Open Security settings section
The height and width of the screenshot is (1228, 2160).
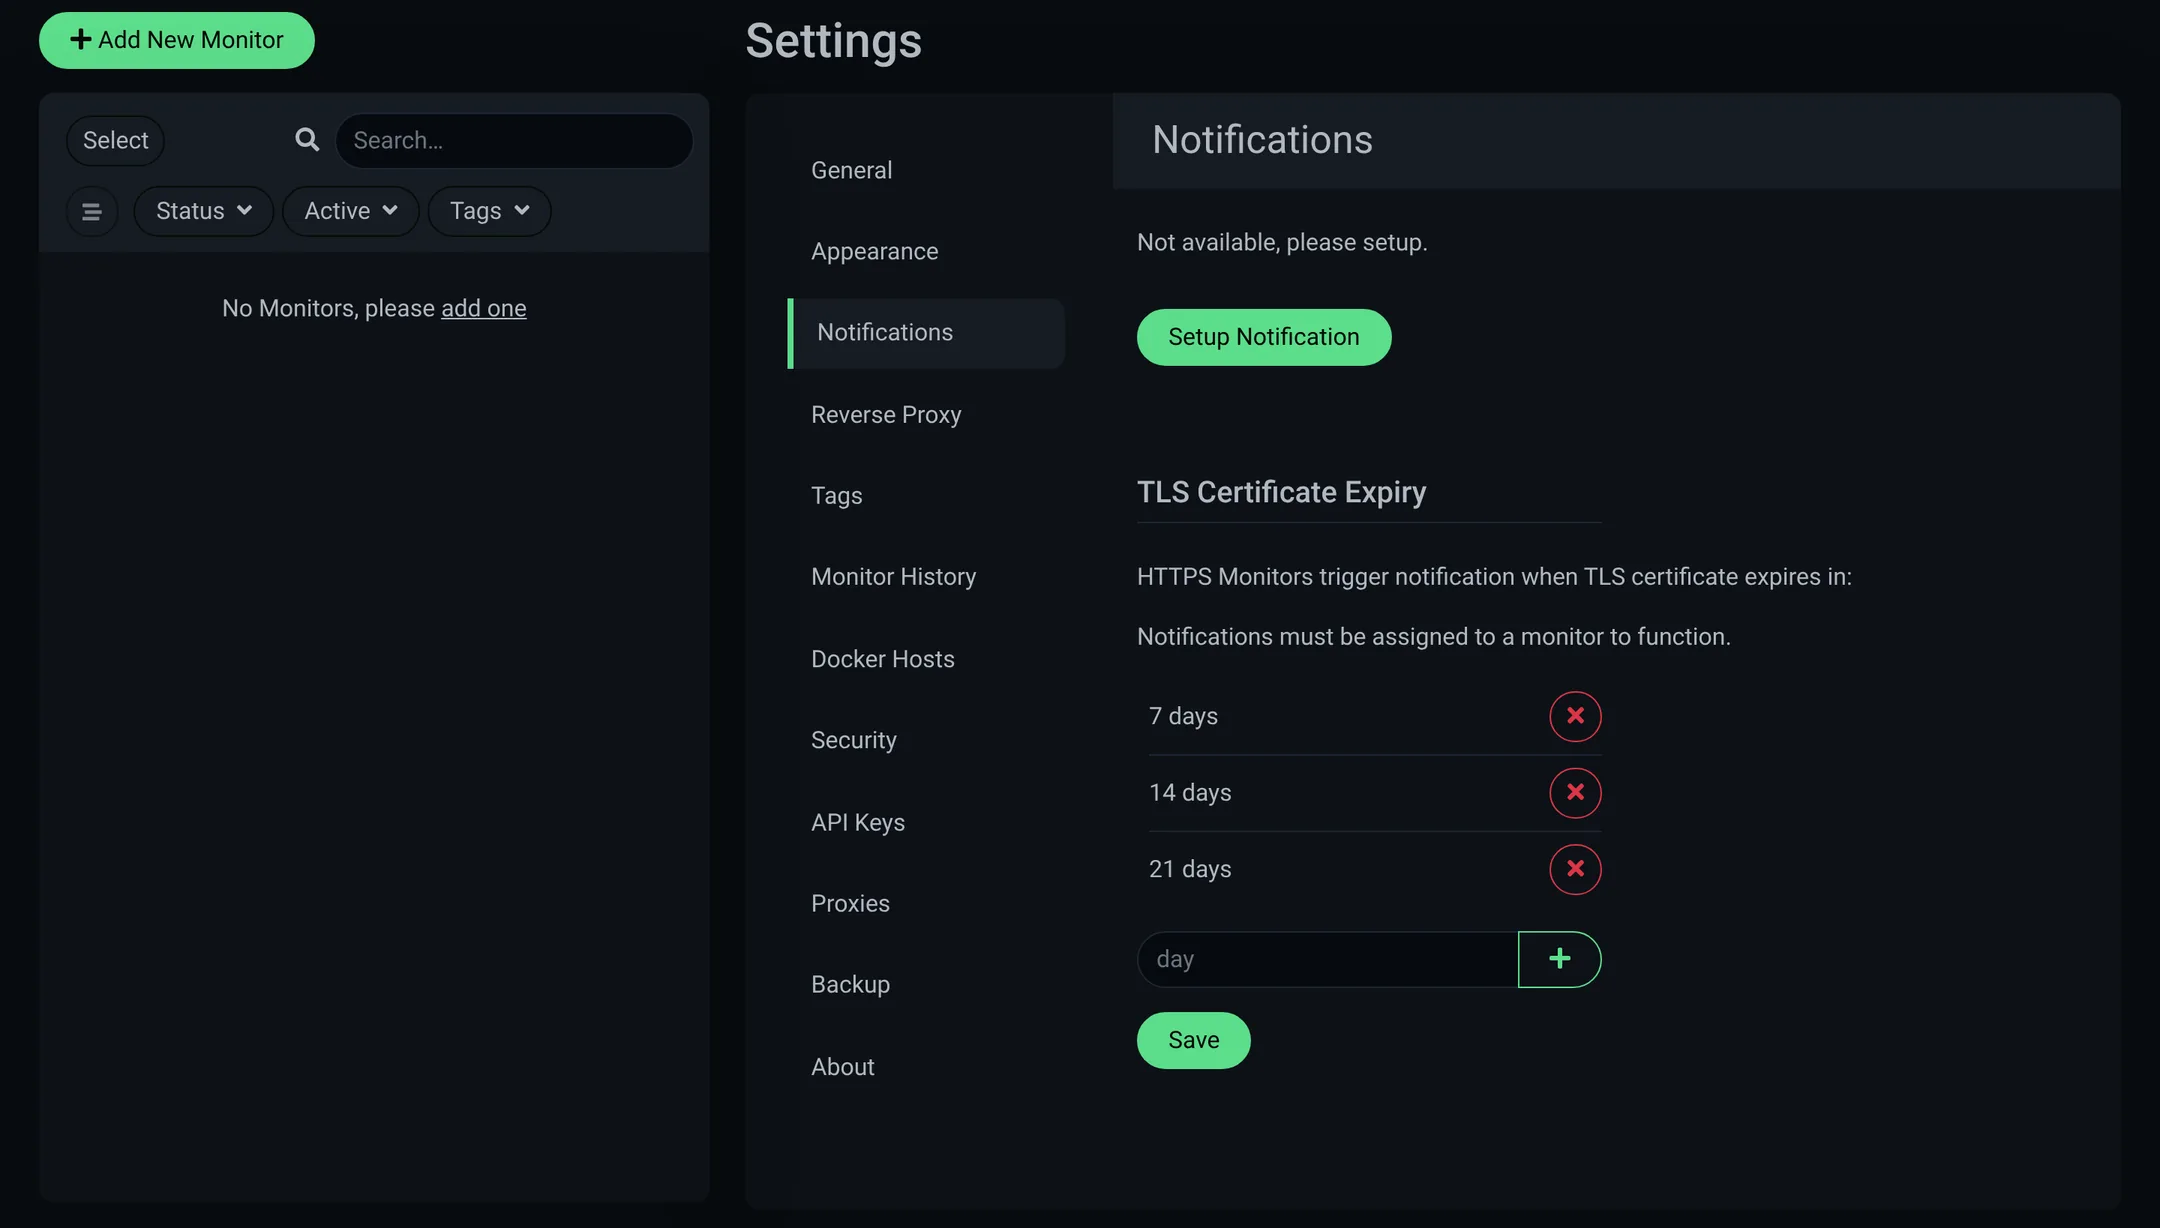pos(926,740)
